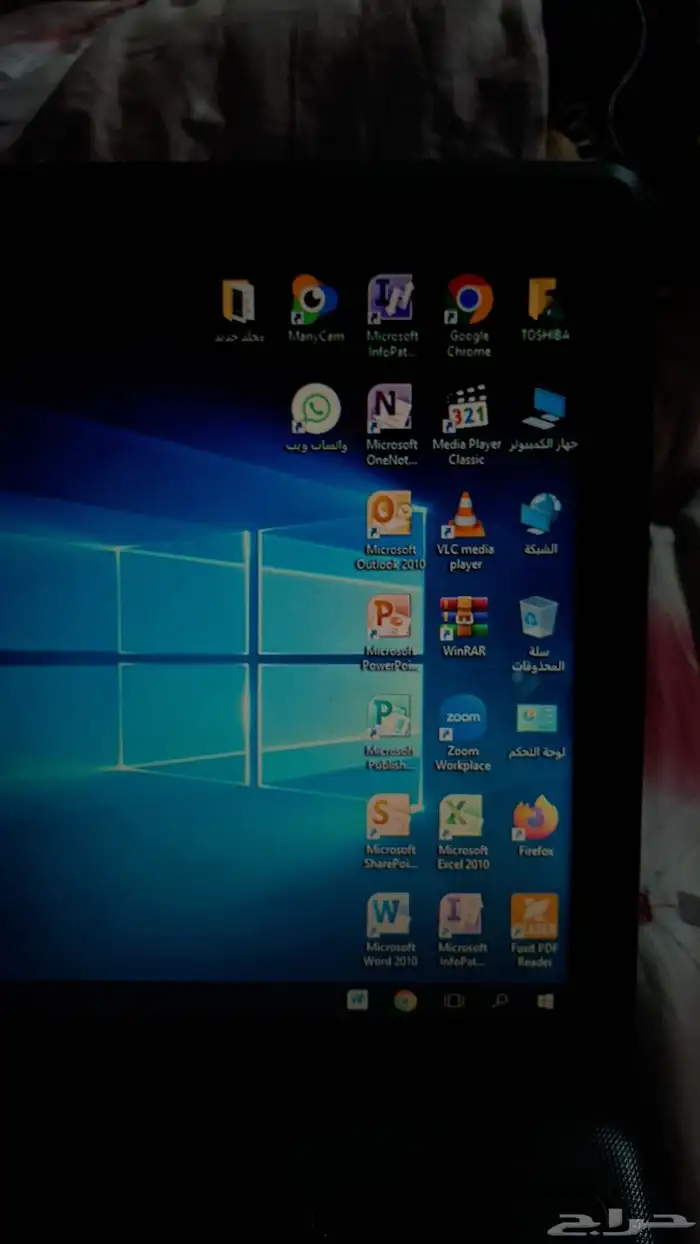Select the Recycle Bin desktop icon
The width and height of the screenshot is (700, 1244).
pyautogui.click(x=538, y=618)
